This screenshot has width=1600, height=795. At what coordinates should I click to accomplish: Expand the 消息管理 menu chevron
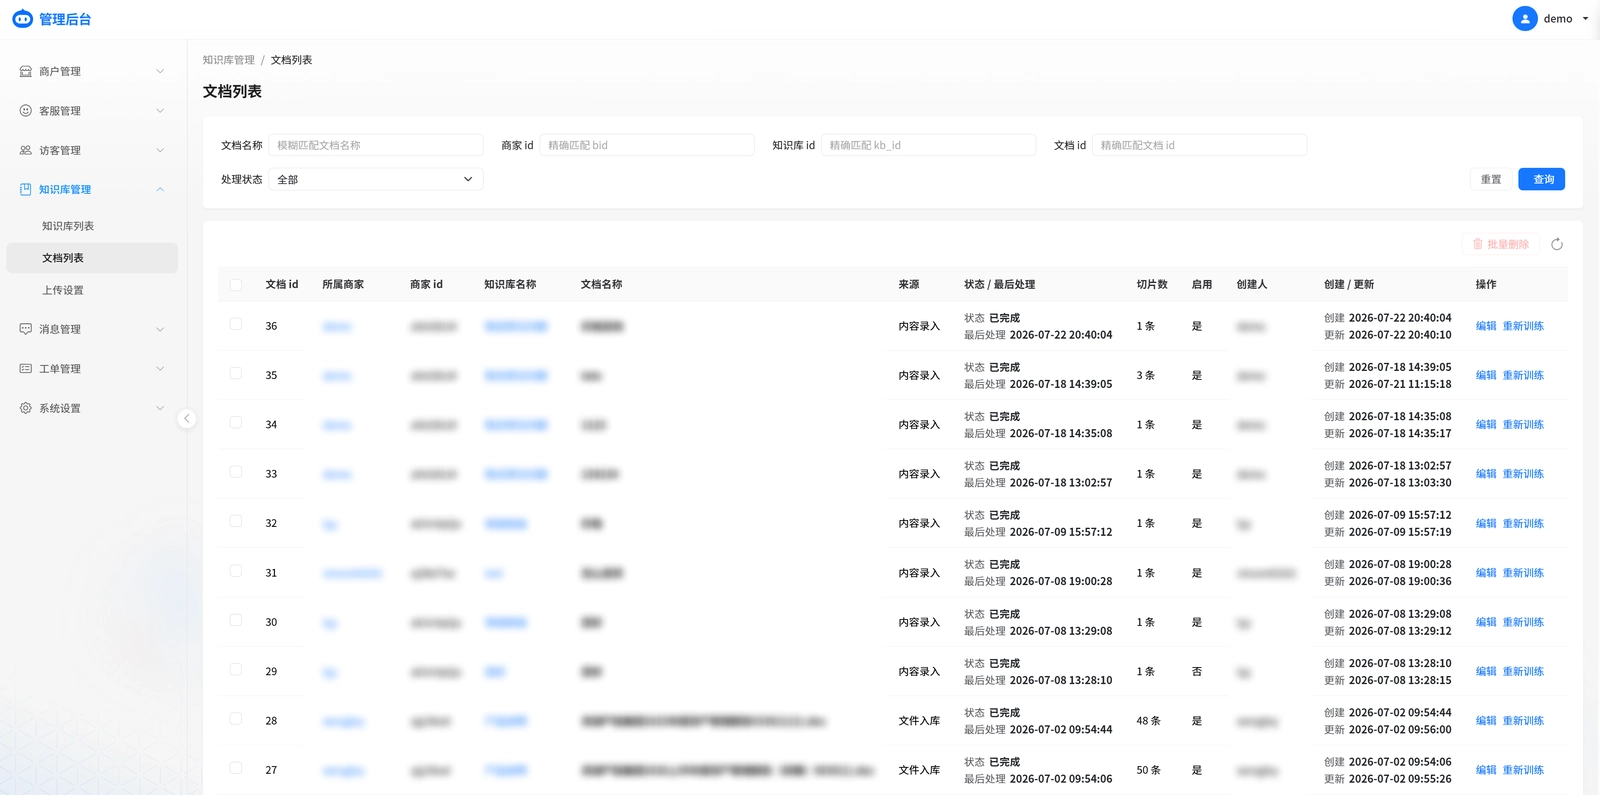point(160,329)
